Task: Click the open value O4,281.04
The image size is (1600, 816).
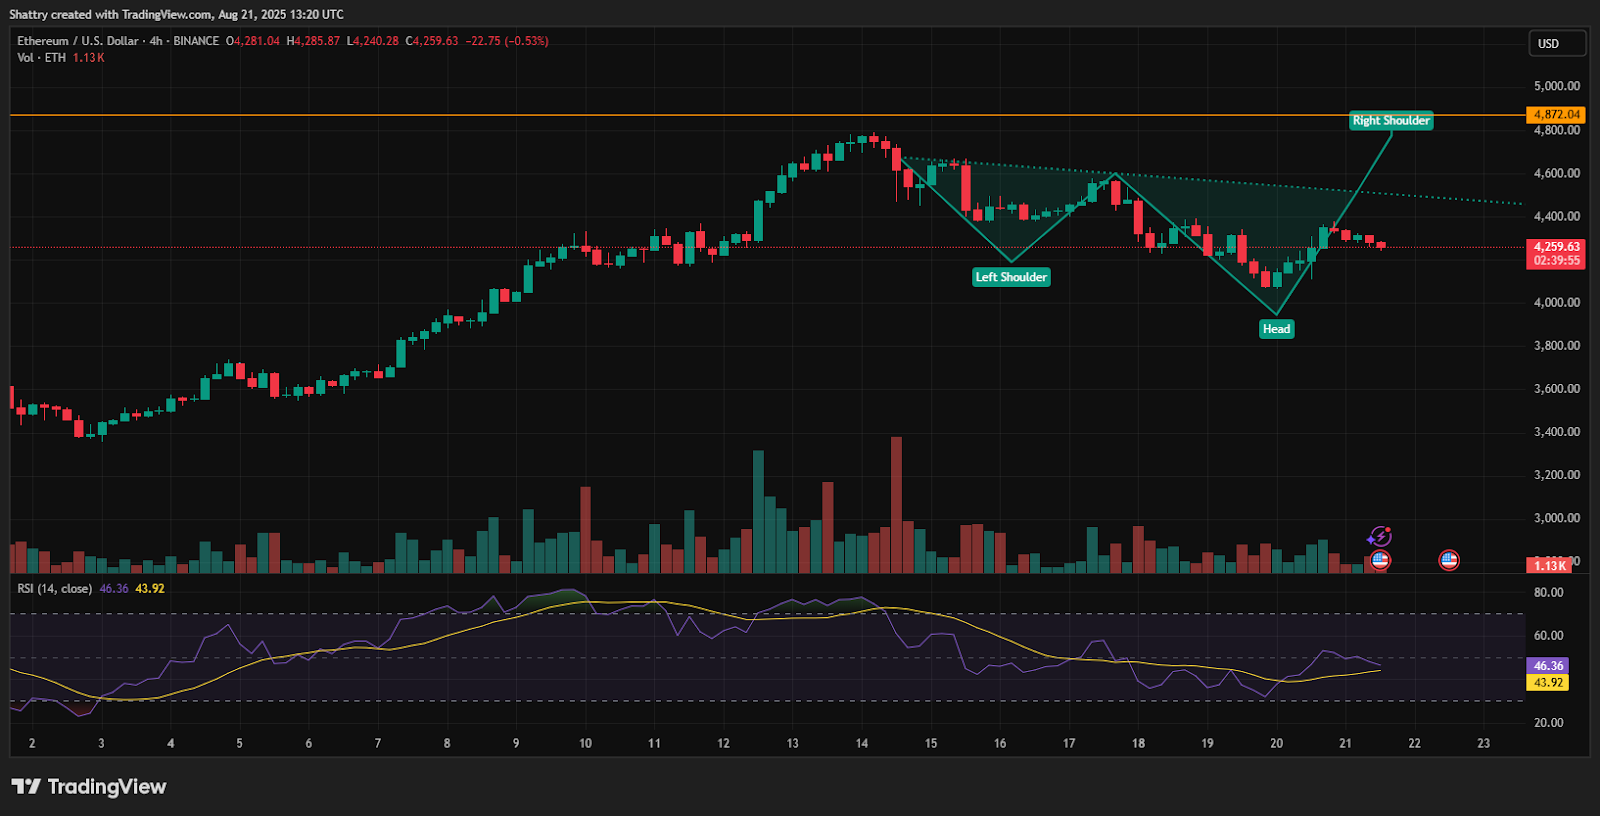Action: coord(253,41)
